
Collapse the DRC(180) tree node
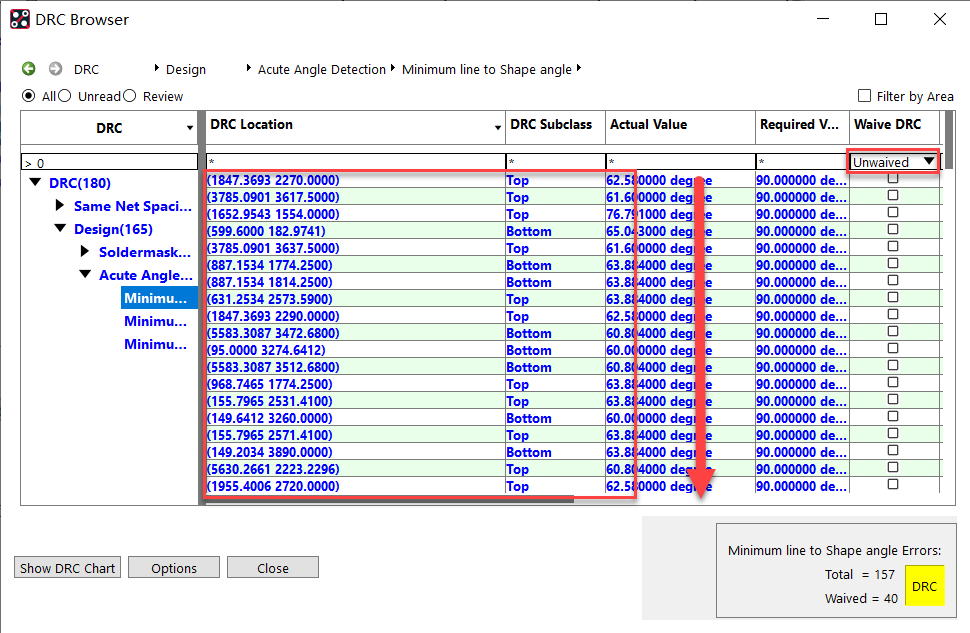tap(36, 183)
